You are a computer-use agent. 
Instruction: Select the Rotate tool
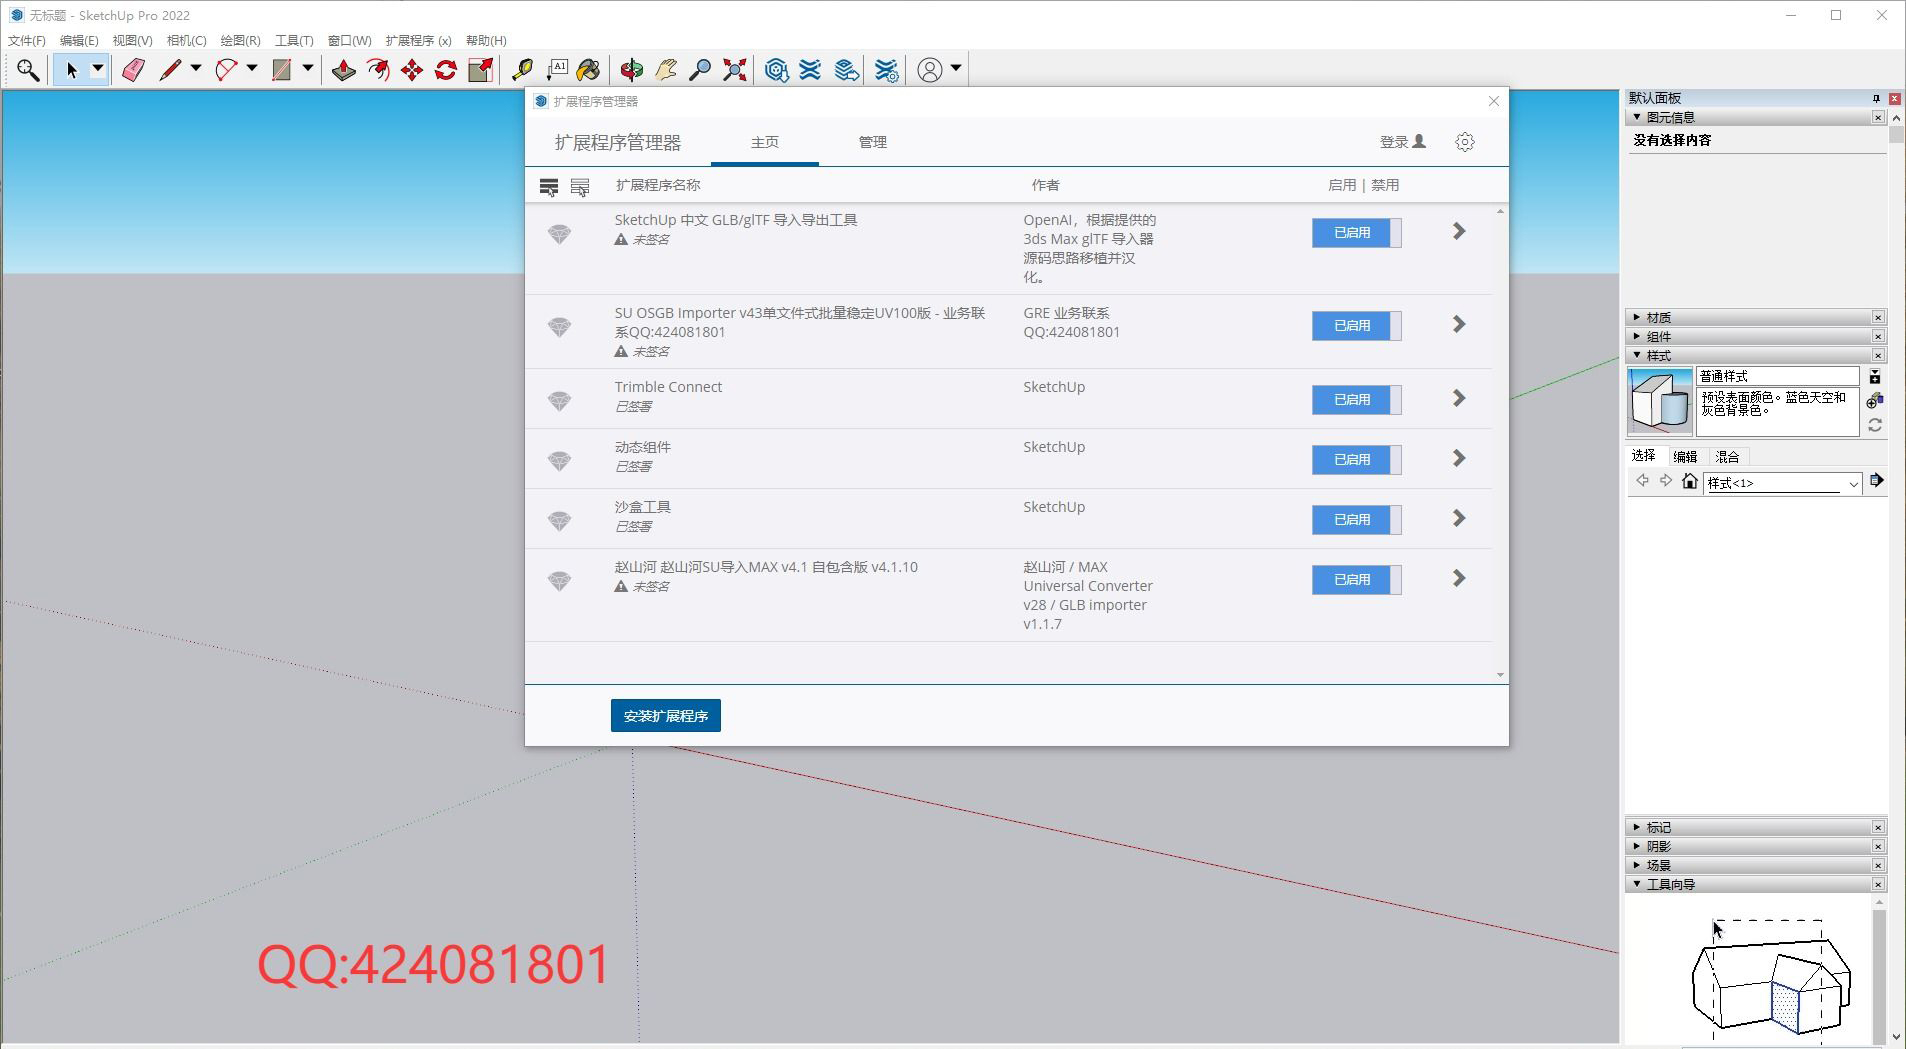446,70
